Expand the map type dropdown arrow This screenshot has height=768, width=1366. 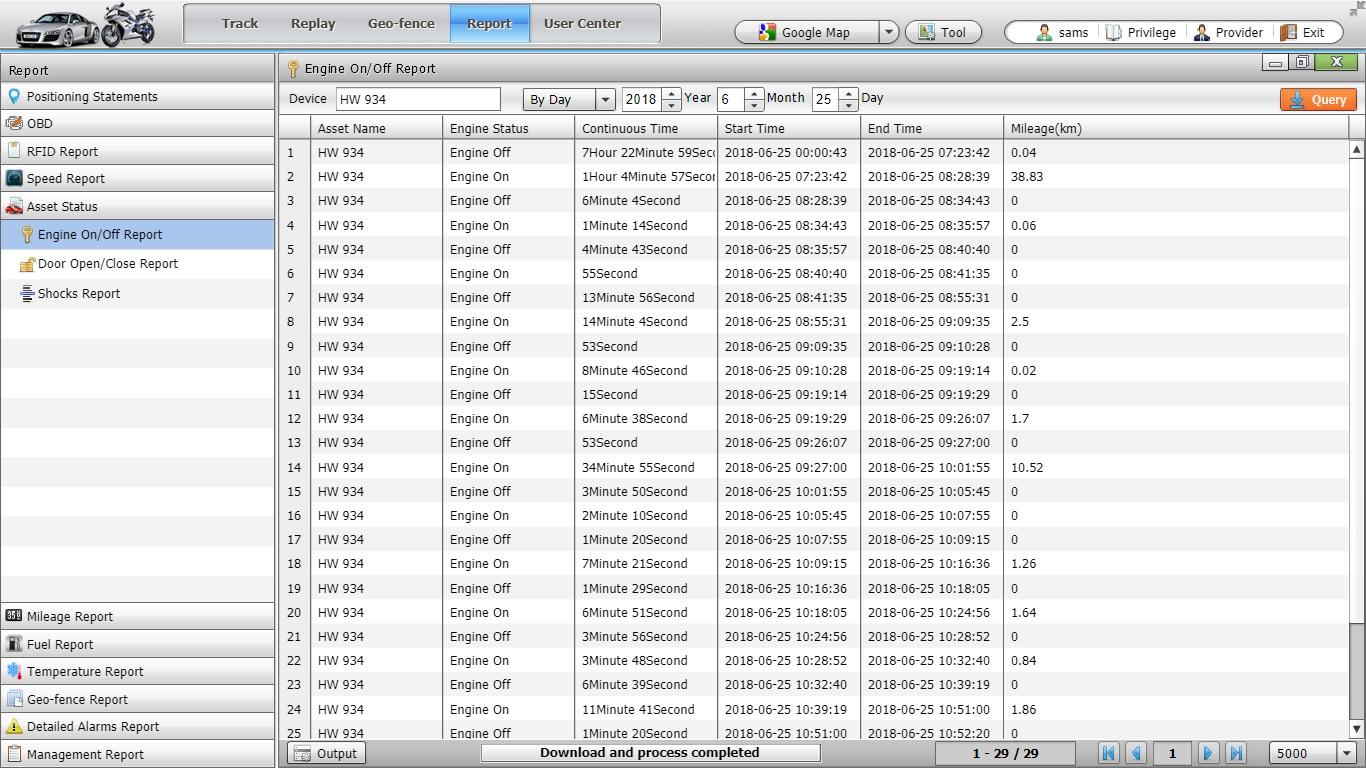pos(888,32)
